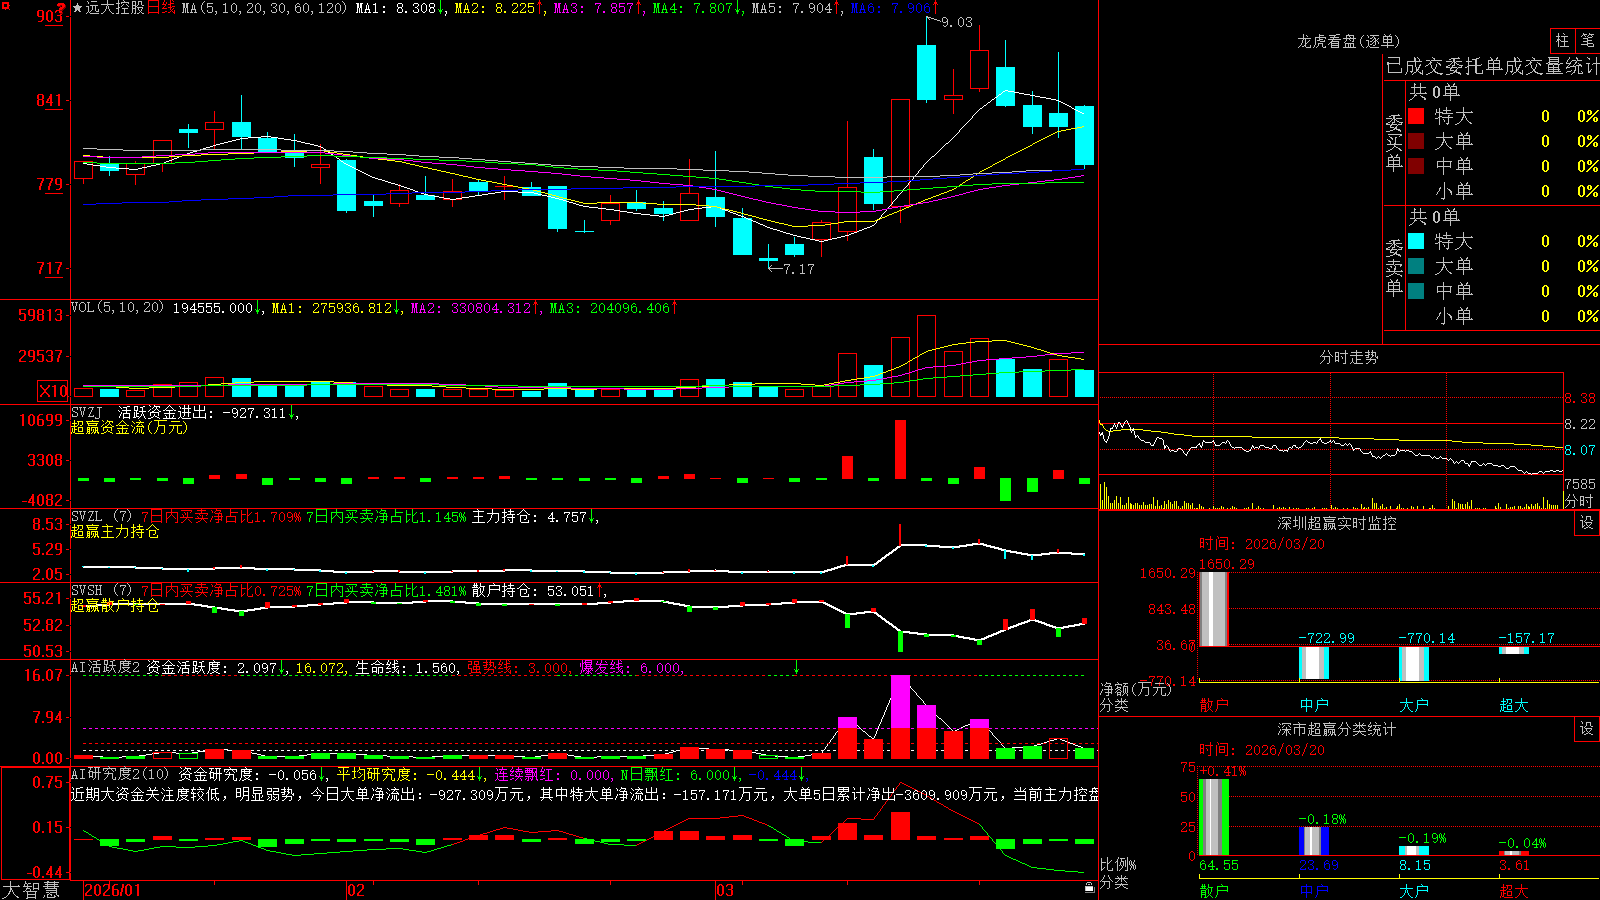Click green 散户 label in 分类统计 chart

click(x=1214, y=890)
